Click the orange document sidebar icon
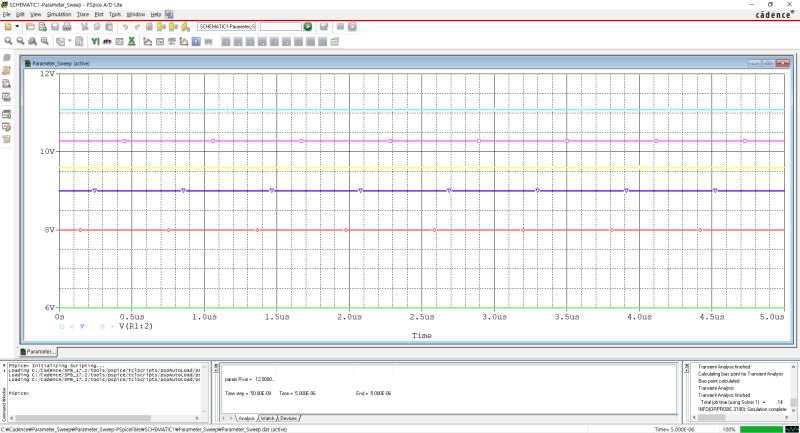800x433 pixels. [7, 70]
